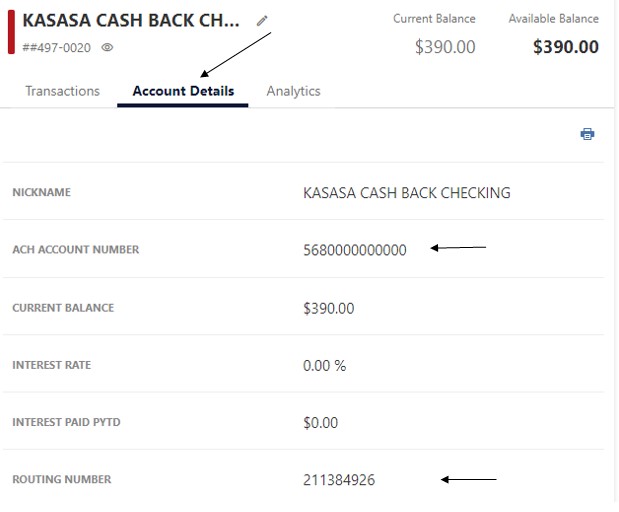The width and height of the screenshot is (619, 512).
Task: Click the $390.00 value in Current Balance row
Action: pyautogui.click(x=328, y=308)
